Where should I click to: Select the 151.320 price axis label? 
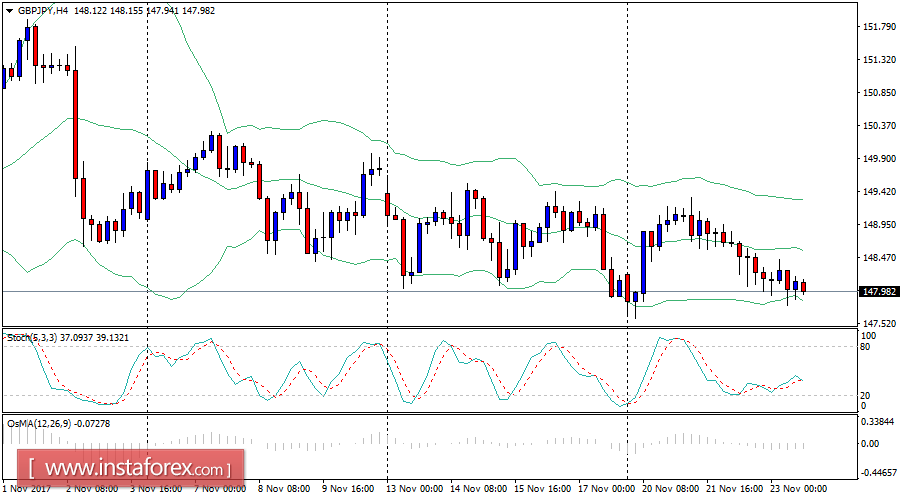[x=879, y=60]
